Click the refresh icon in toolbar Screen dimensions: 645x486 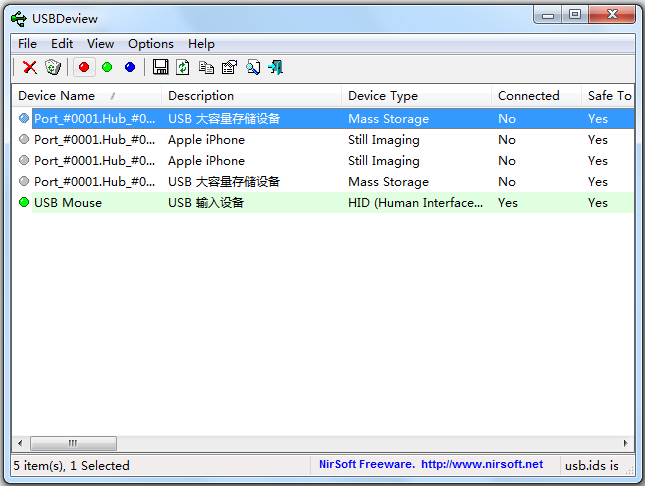coord(183,67)
